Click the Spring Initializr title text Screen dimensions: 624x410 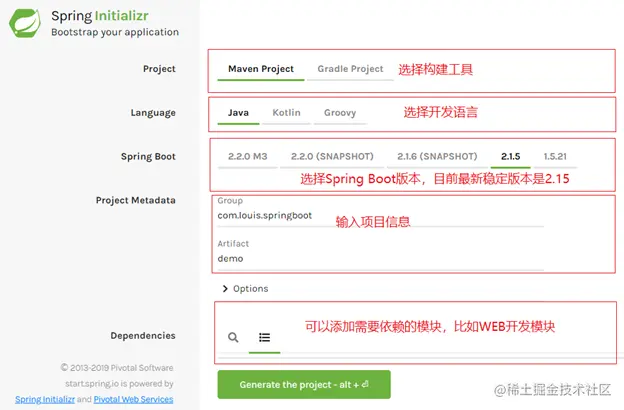(100, 16)
